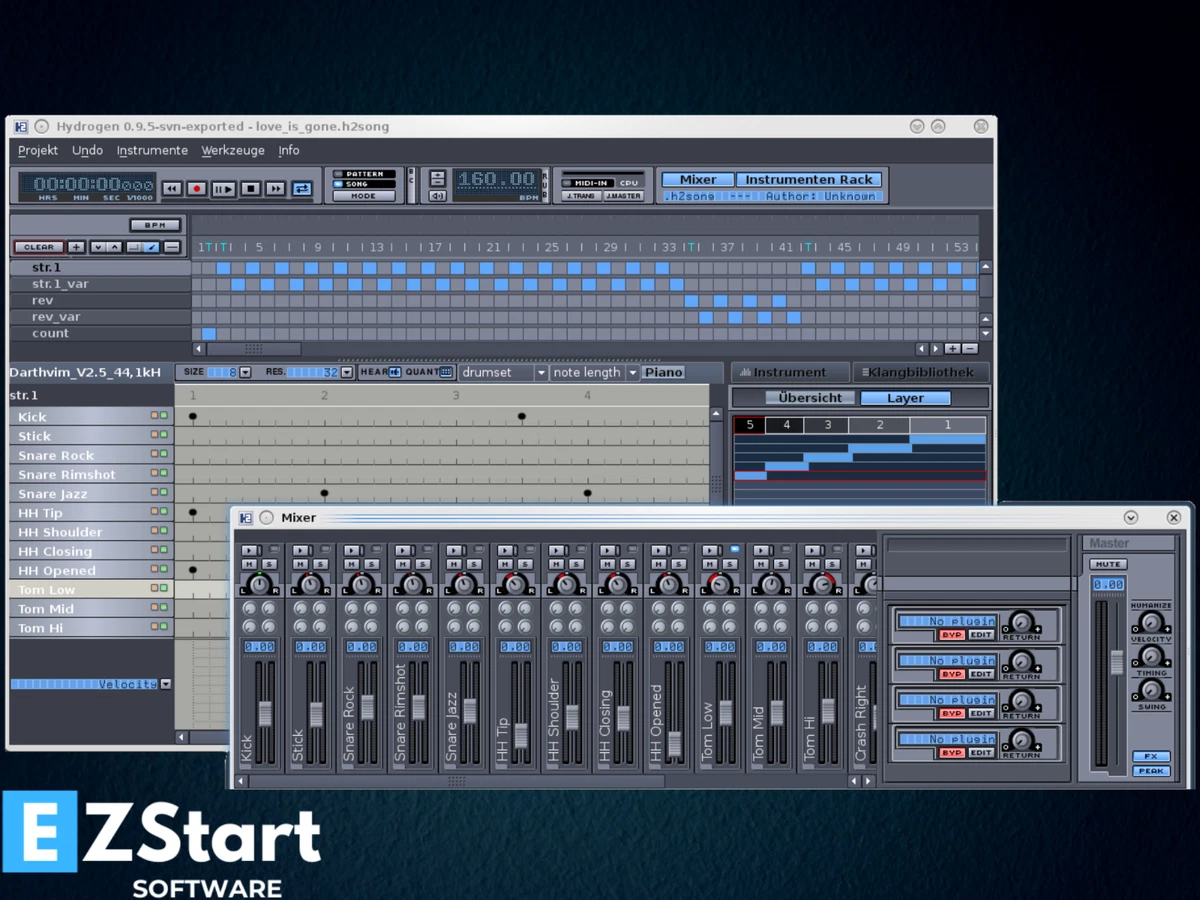1200x900 pixels.
Task: Switch to Pattern mode
Action: (365, 174)
